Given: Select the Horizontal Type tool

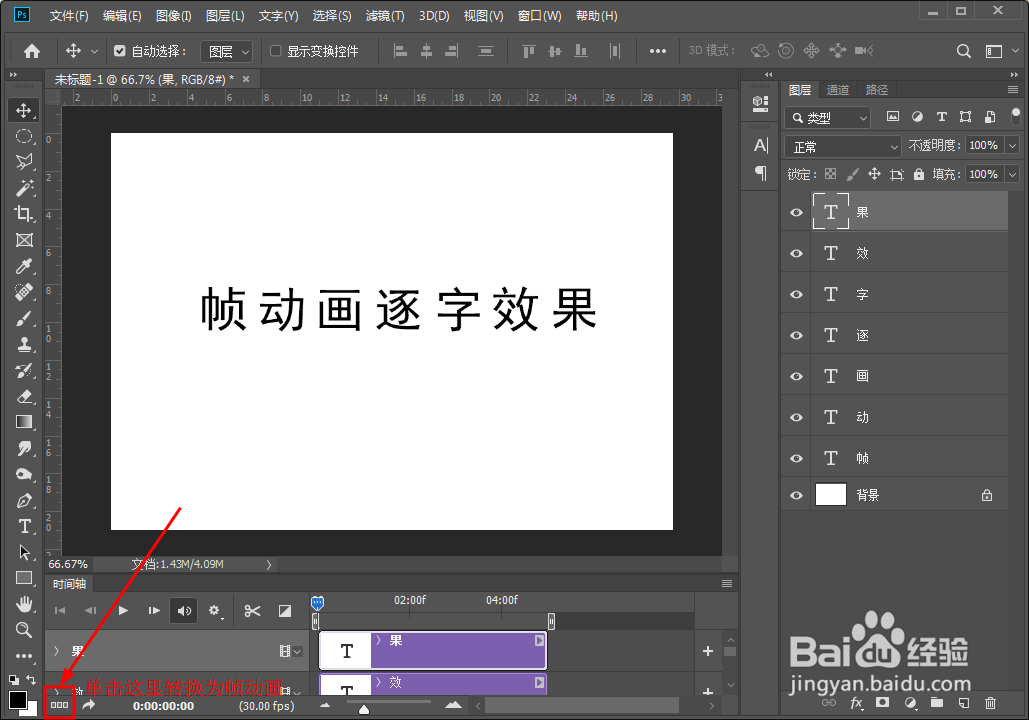Looking at the screenshot, I should [24, 526].
